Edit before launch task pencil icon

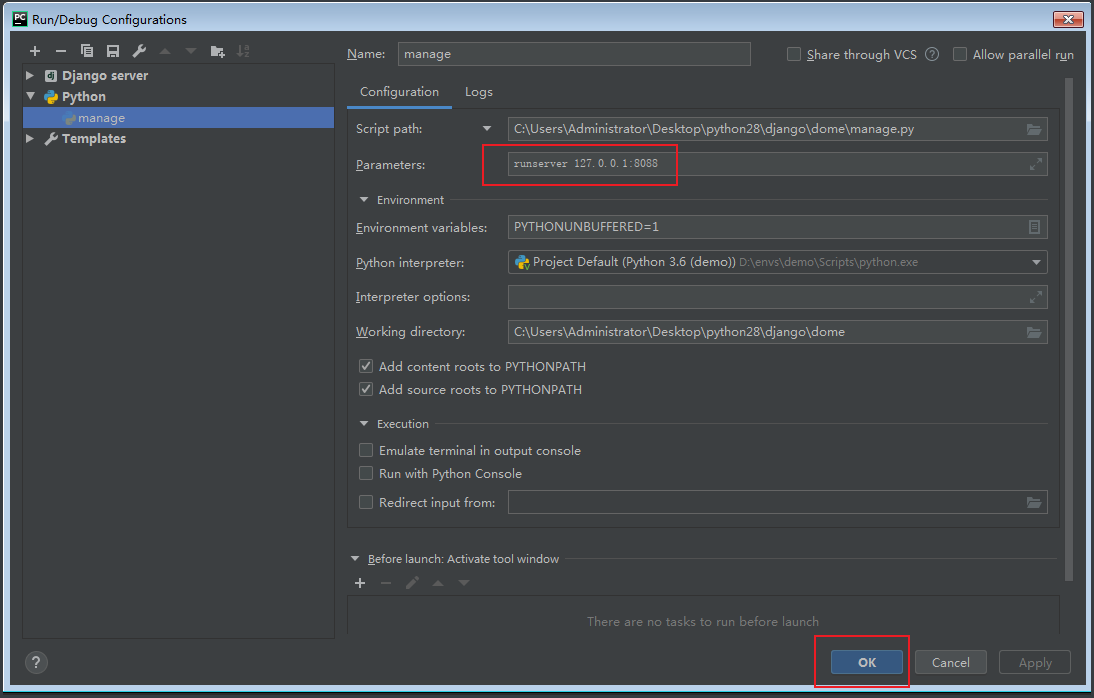(x=412, y=583)
